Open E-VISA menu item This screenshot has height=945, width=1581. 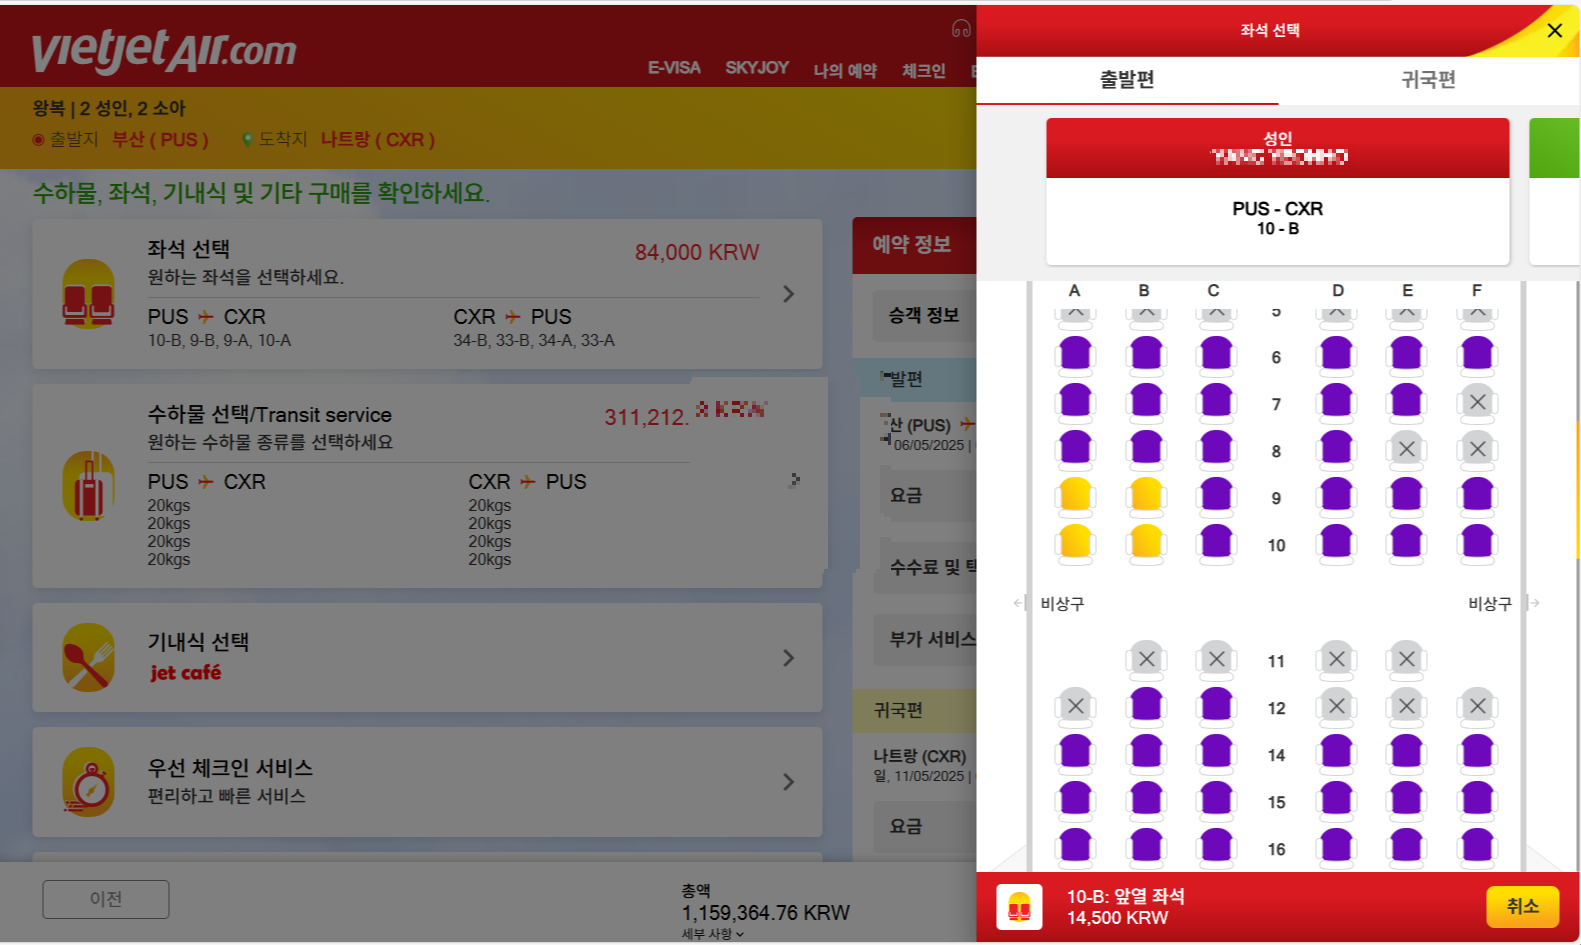click(x=674, y=68)
